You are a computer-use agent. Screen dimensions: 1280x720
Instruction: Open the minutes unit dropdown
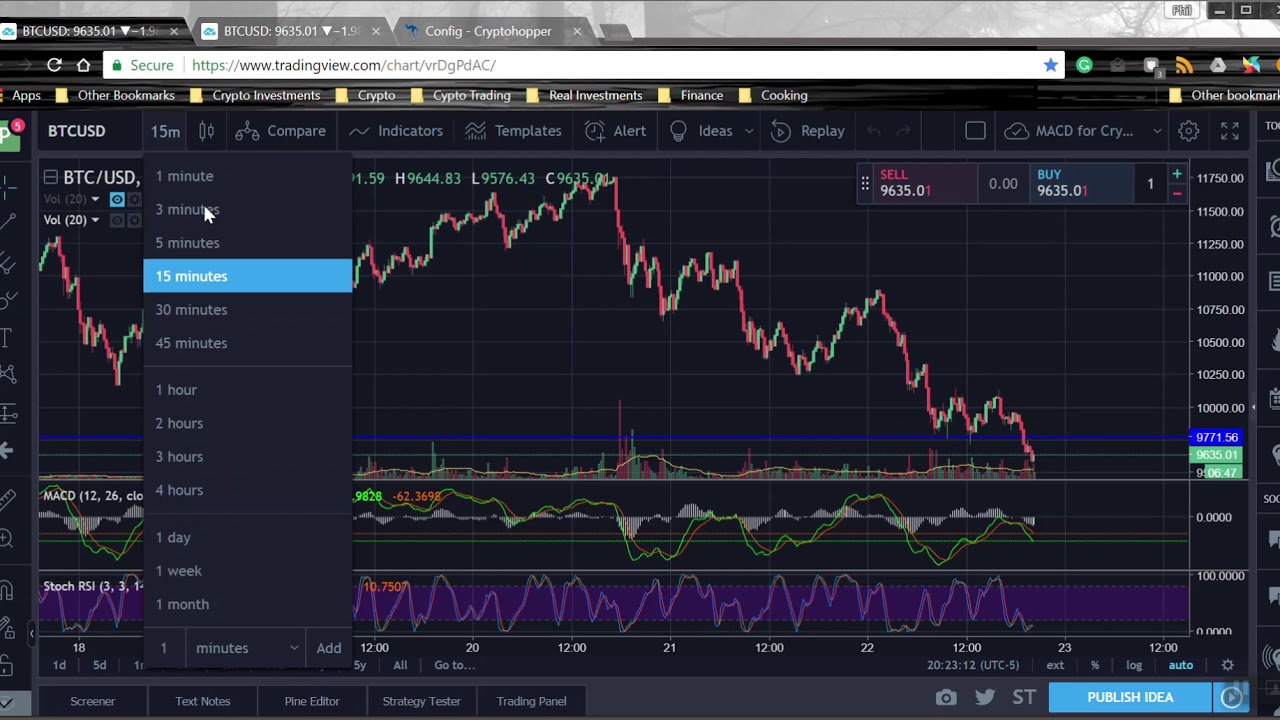pyautogui.click(x=247, y=648)
